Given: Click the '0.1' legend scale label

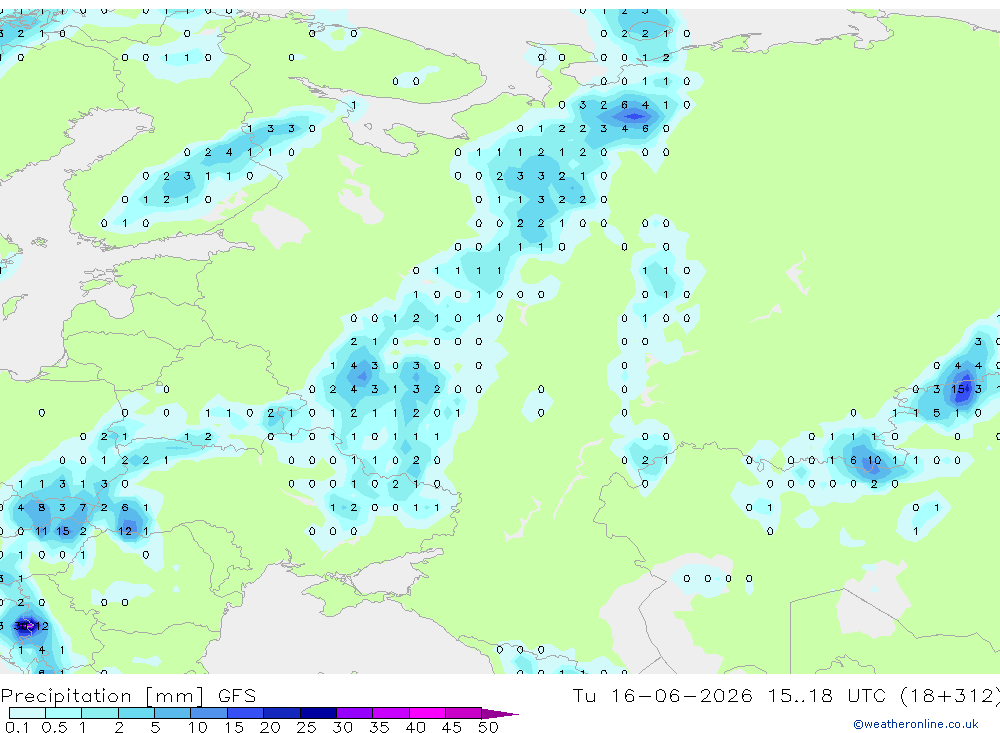Looking at the screenshot, I should tap(17, 727).
